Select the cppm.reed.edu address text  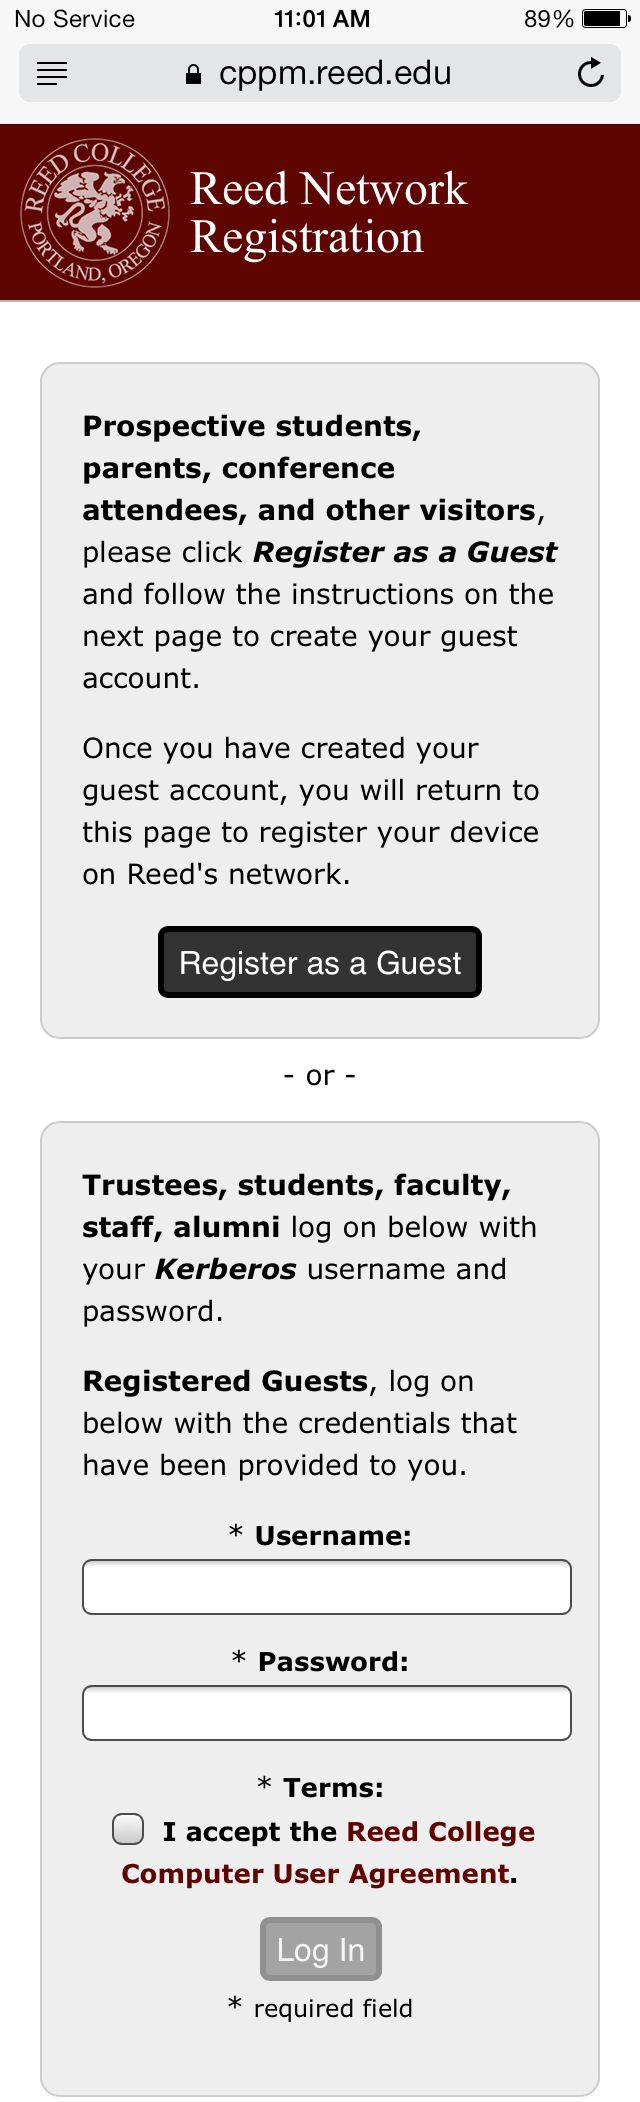coord(335,73)
